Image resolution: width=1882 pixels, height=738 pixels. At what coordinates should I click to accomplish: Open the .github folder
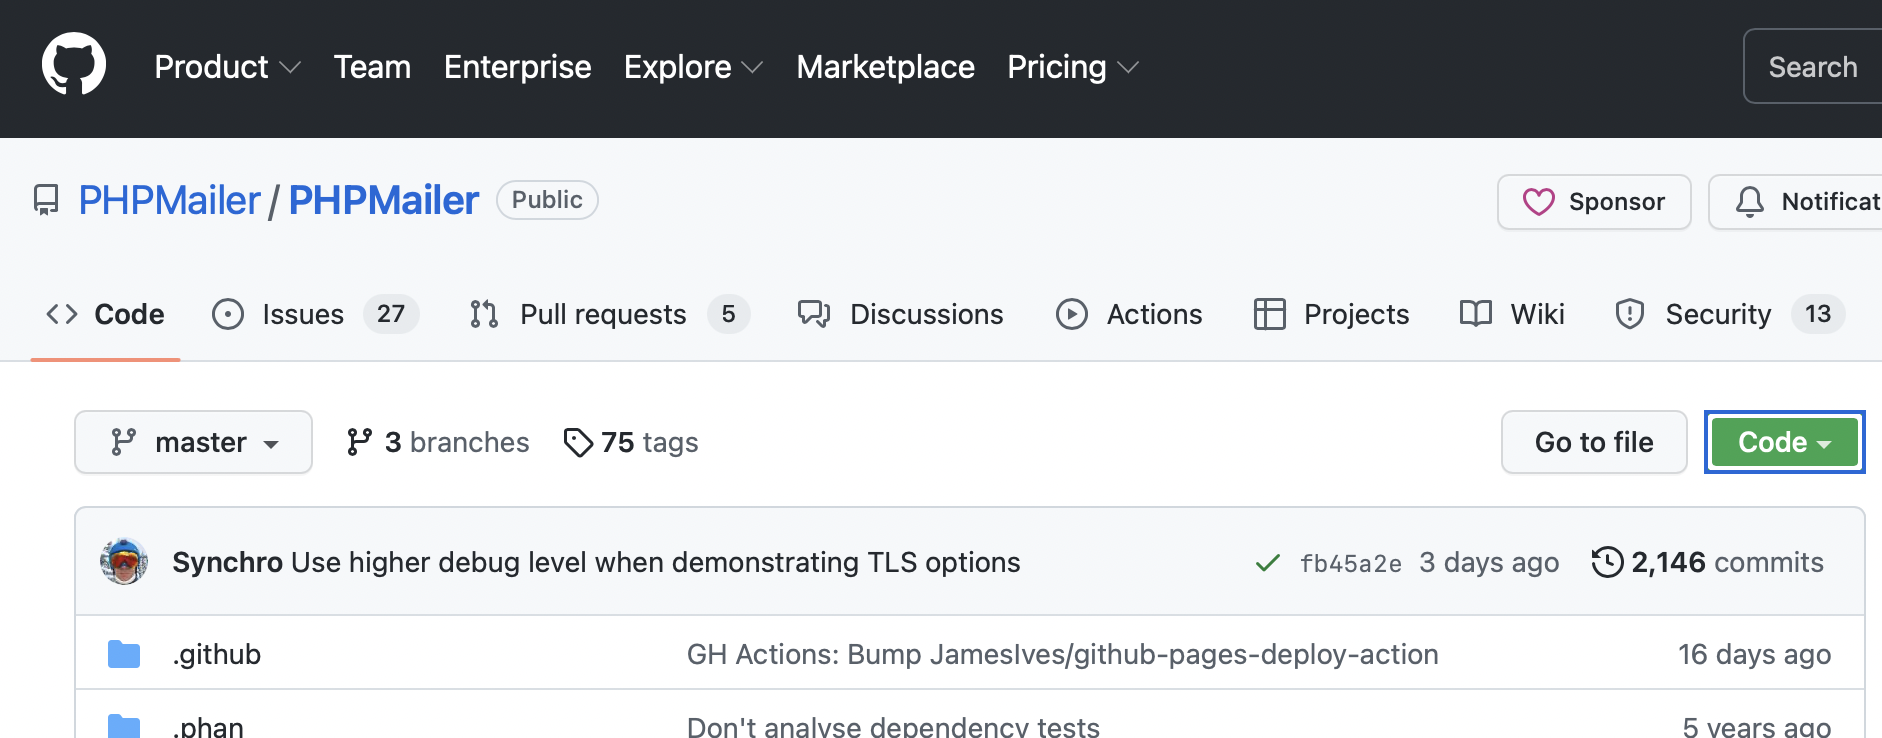click(x=217, y=654)
